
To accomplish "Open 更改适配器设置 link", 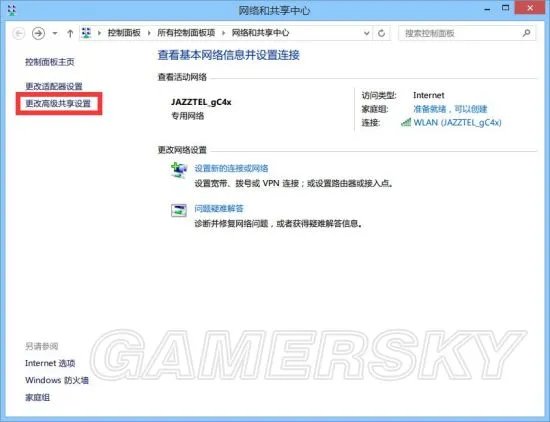I will 54,86.
